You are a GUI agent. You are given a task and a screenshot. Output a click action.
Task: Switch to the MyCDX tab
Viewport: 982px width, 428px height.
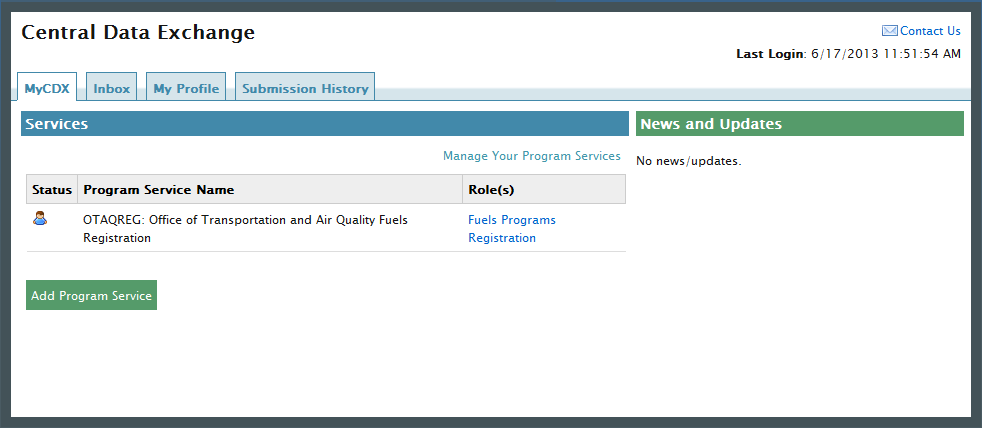[47, 88]
